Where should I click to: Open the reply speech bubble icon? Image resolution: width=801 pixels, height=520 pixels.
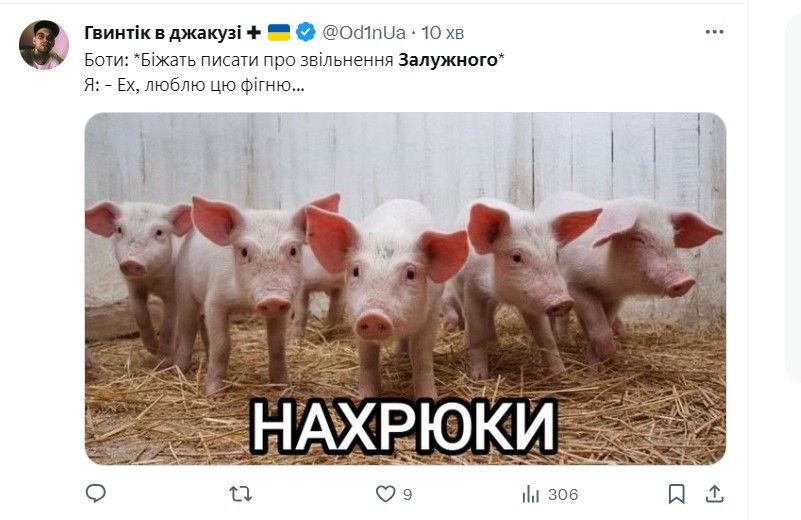tap(96, 493)
